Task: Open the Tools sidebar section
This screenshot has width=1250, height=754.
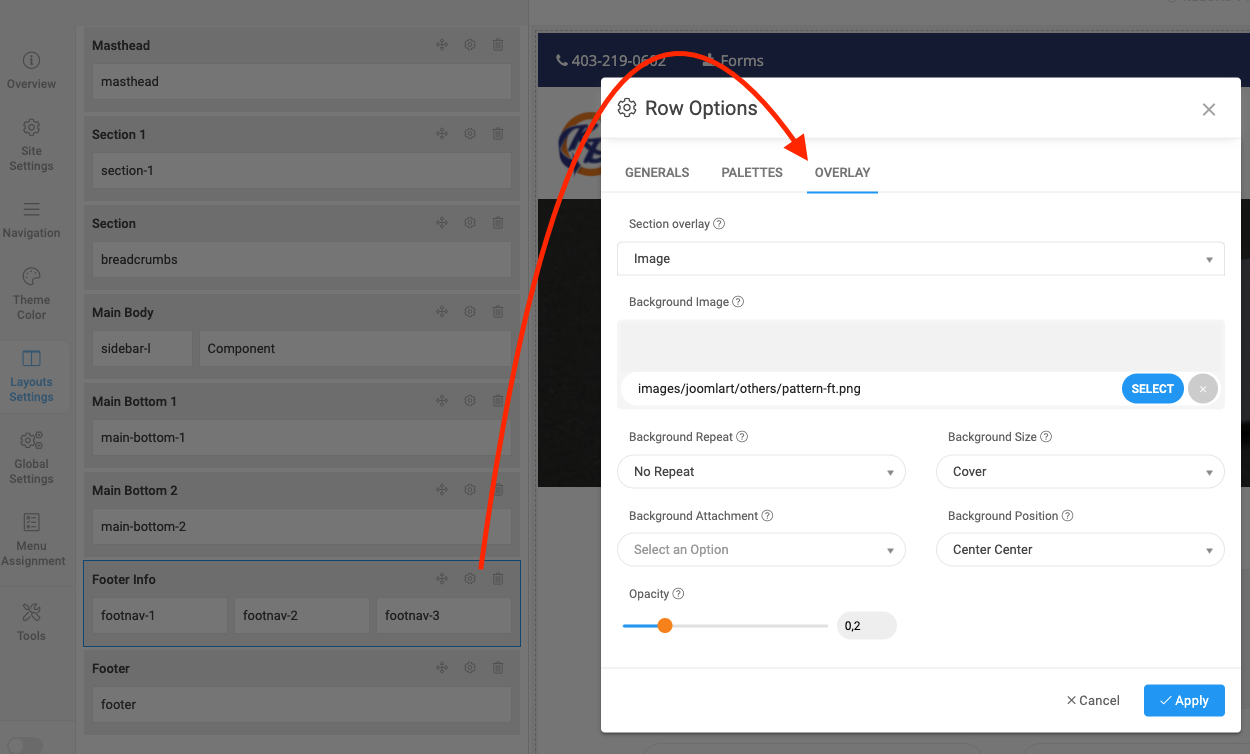Action: pyautogui.click(x=32, y=620)
